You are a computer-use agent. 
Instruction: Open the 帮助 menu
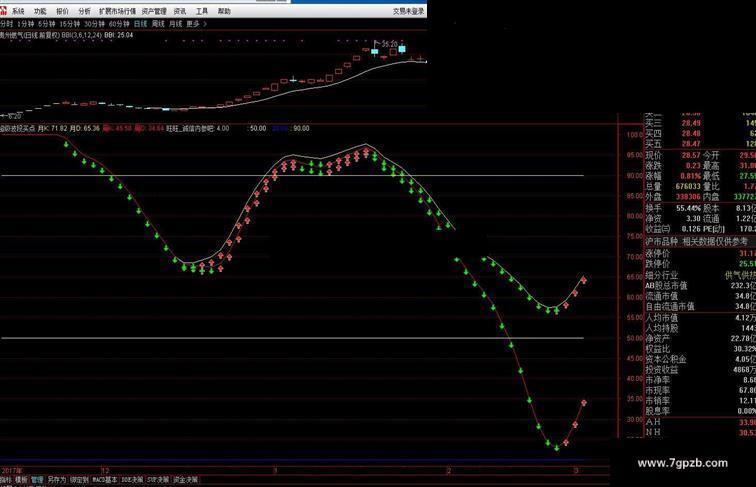click(224, 11)
